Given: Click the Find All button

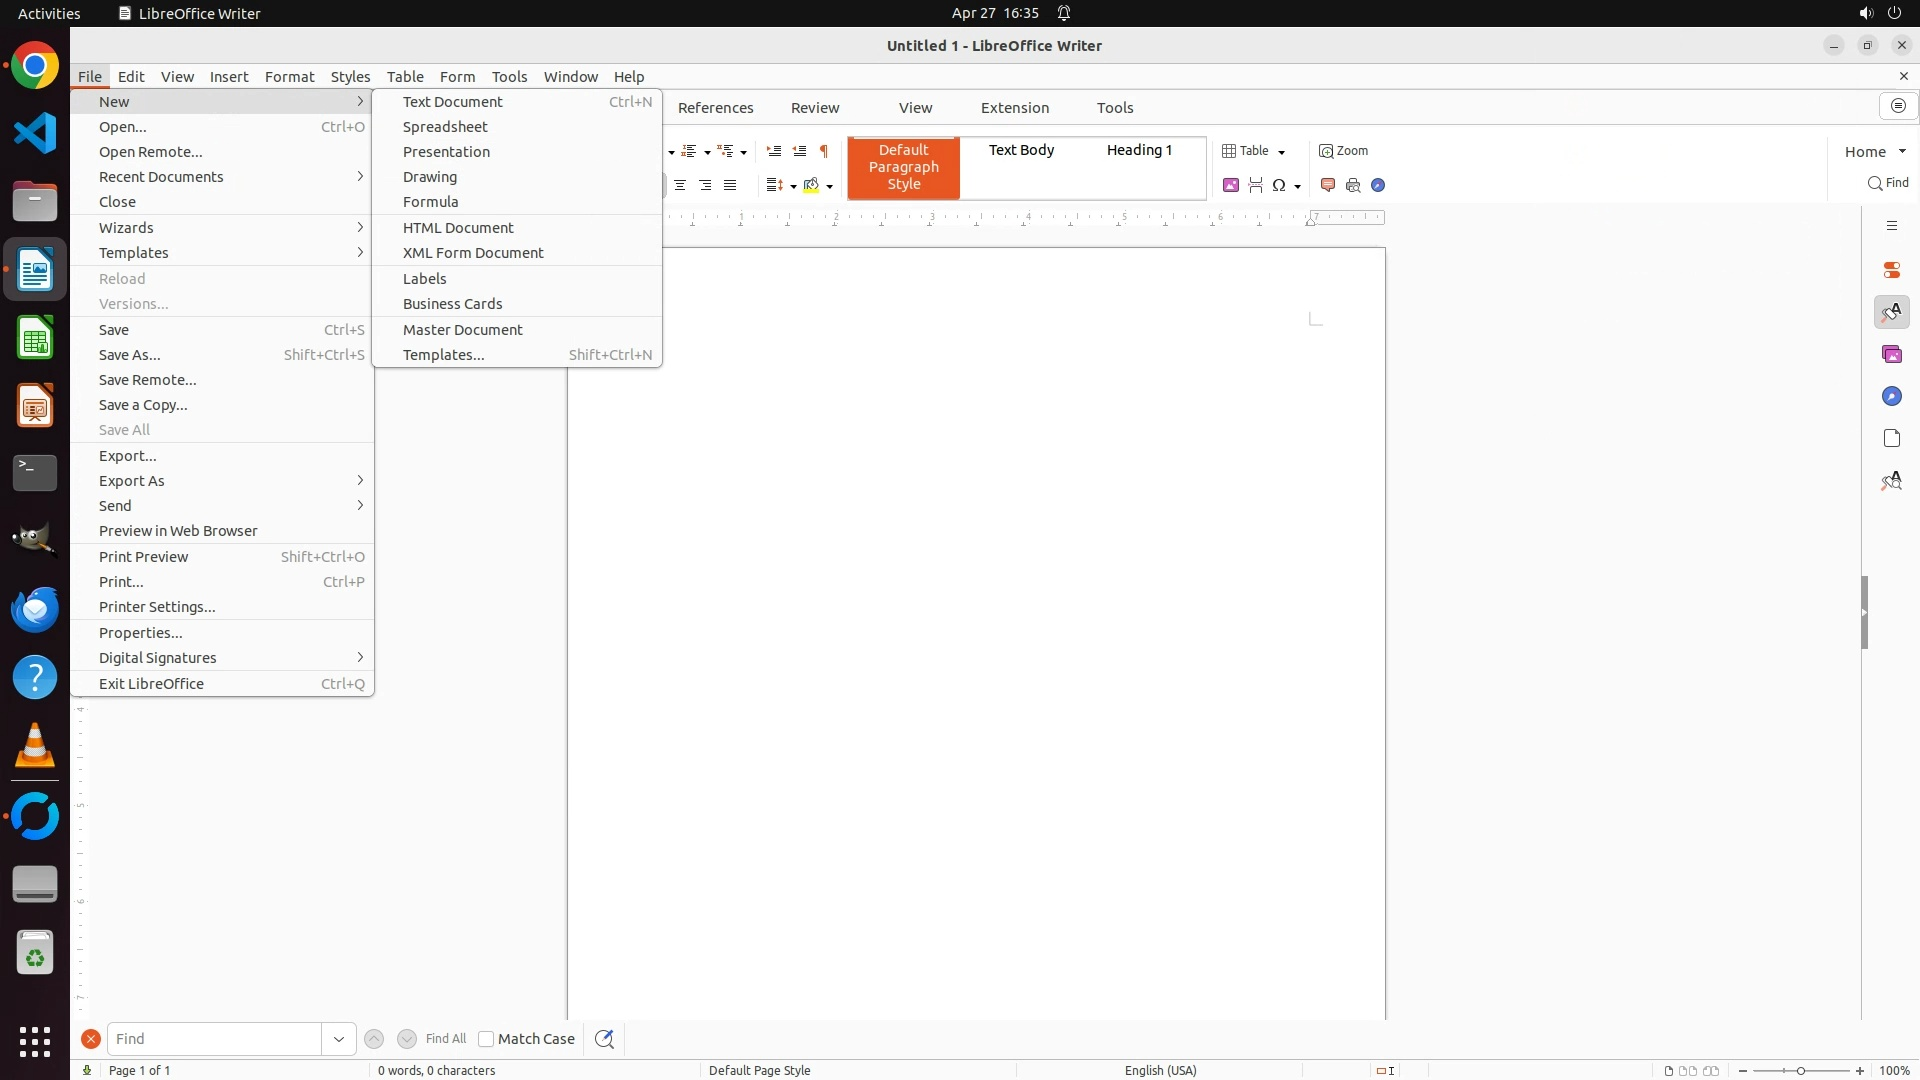Looking at the screenshot, I should [445, 1039].
